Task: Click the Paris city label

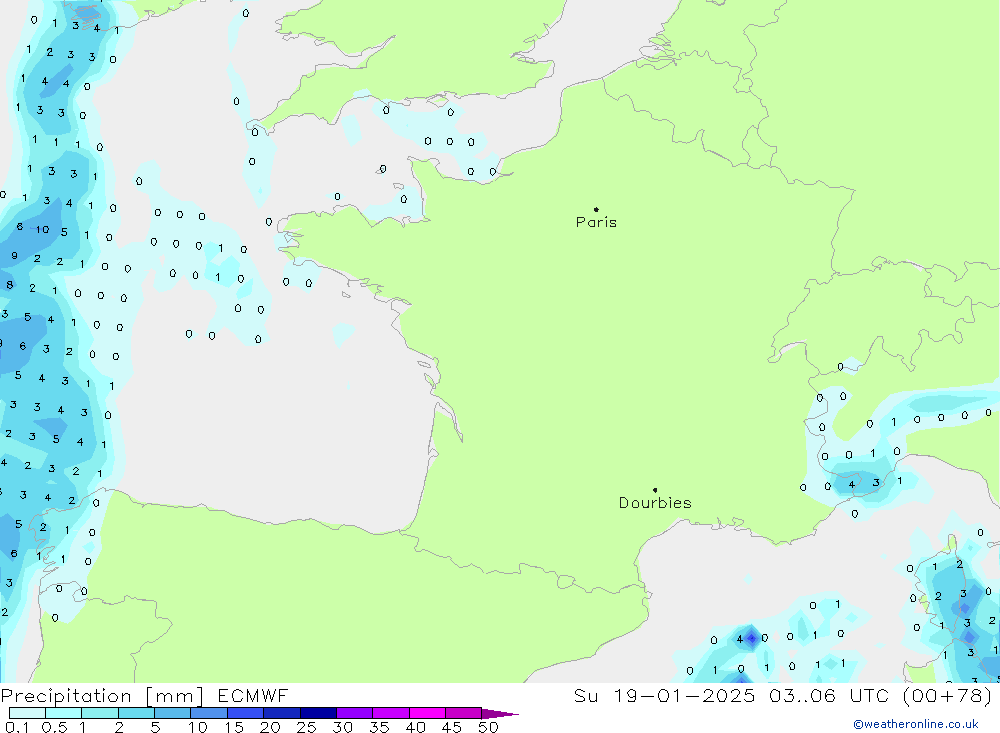Action: 596,222
